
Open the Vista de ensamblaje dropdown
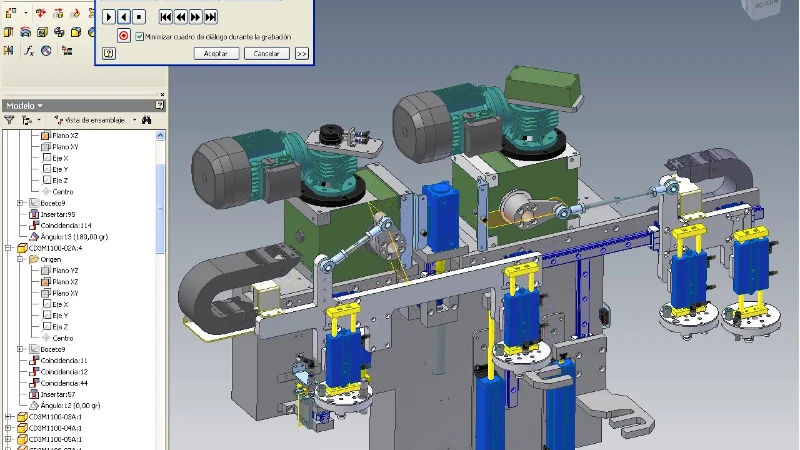135,120
